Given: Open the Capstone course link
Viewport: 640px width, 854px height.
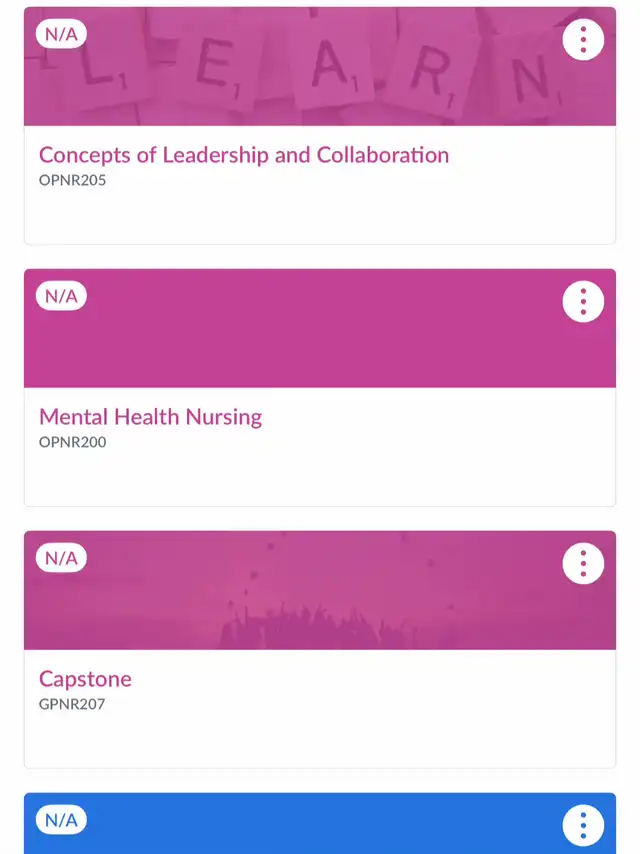Looking at the screenshot, I should [x=85, y=679].
